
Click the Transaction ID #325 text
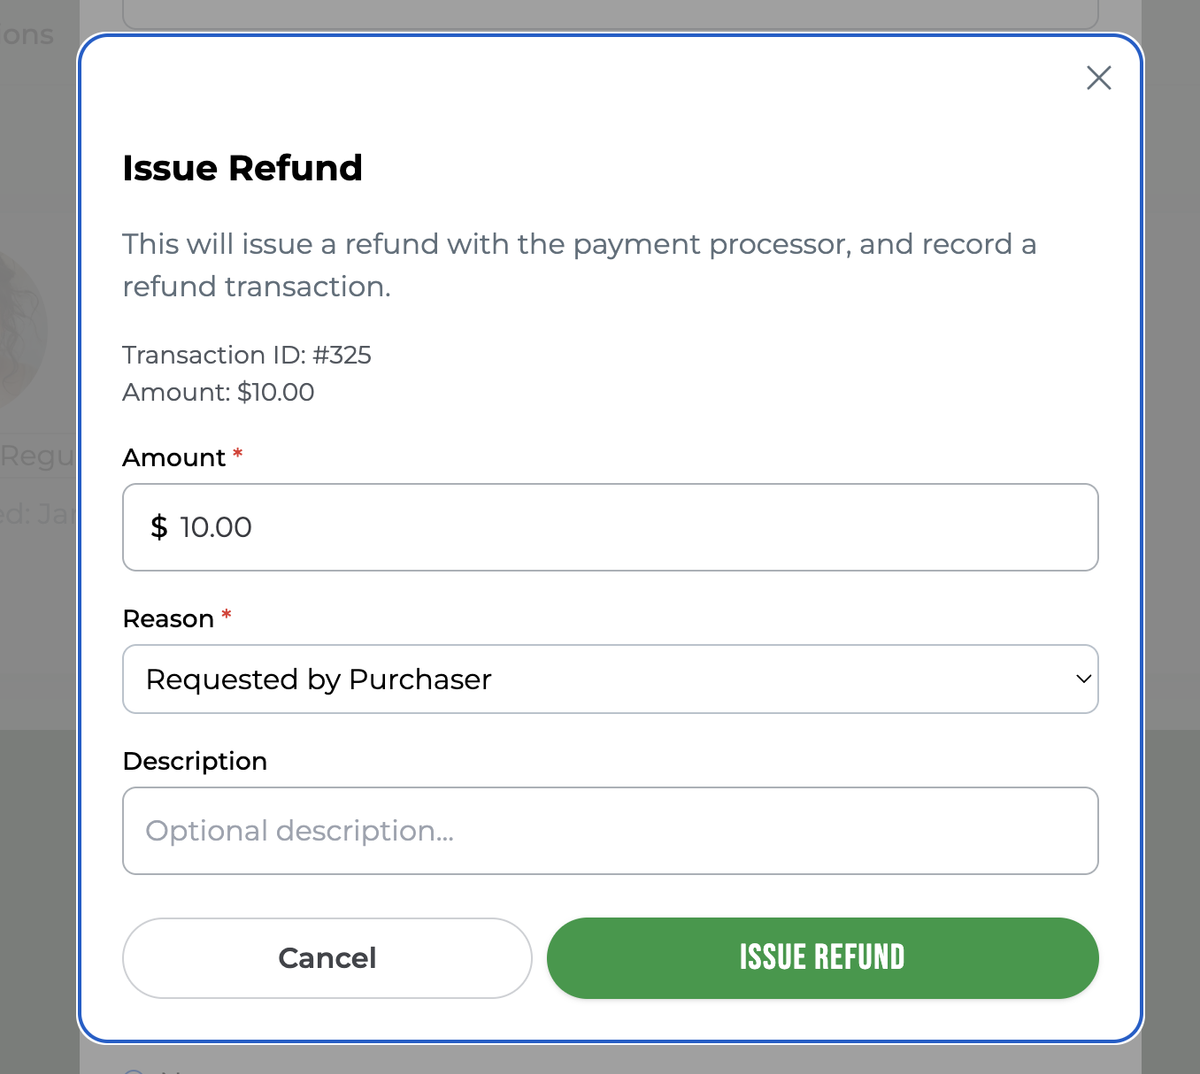(246, 355)
